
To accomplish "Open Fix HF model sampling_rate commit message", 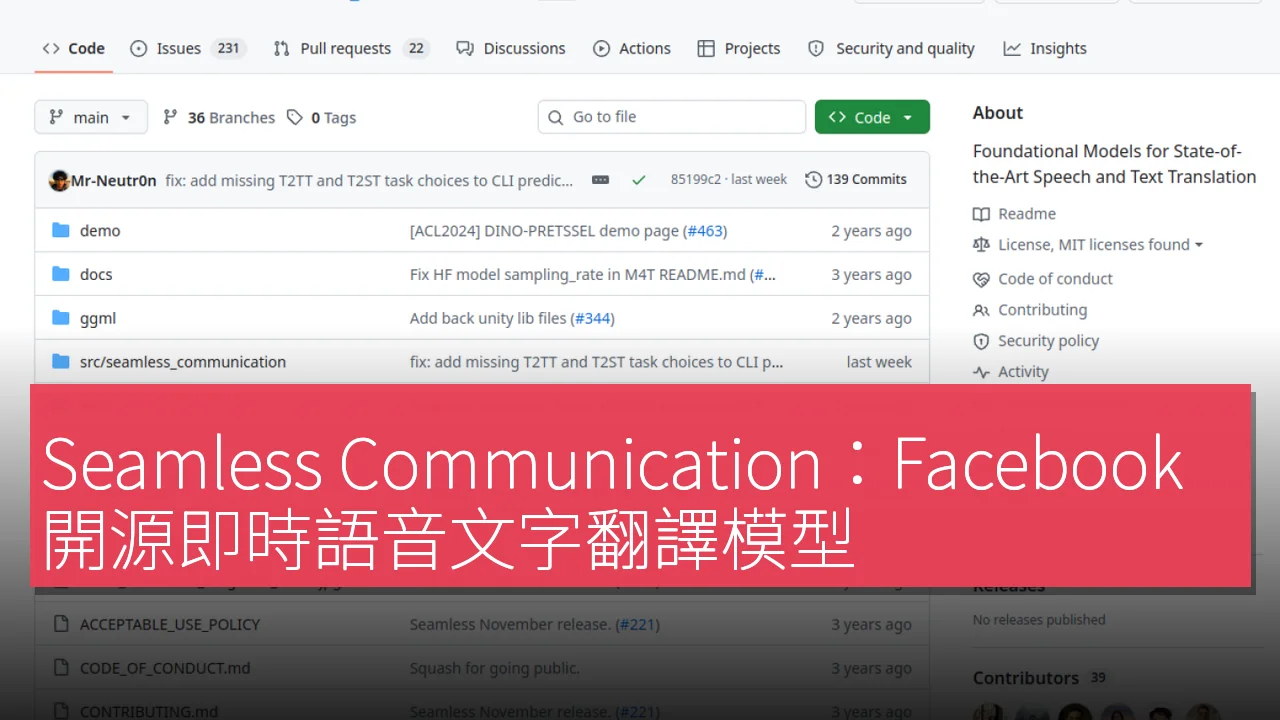I will [578, 275].
